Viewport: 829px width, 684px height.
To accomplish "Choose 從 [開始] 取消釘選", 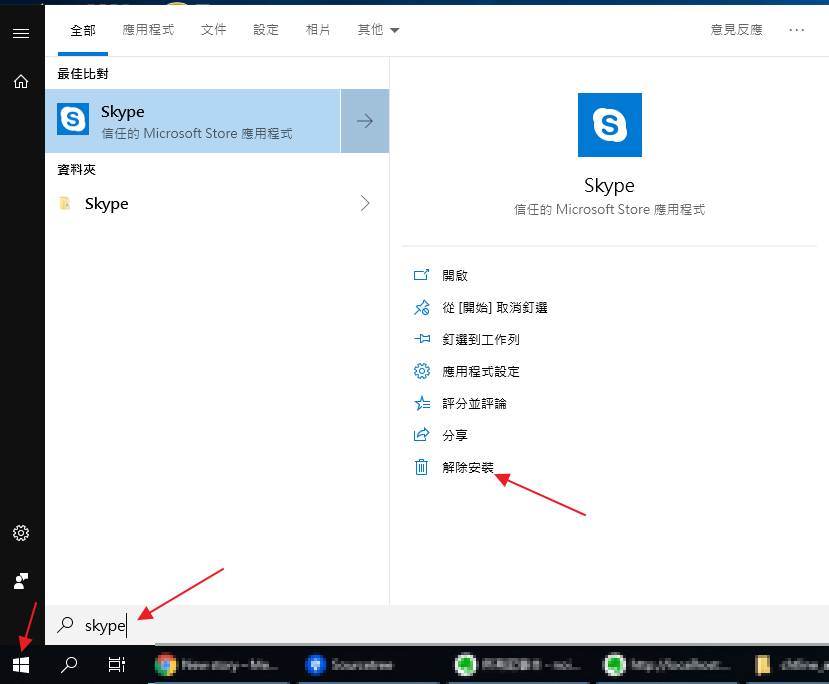I will pyautogui.click(x=495, y=308).
